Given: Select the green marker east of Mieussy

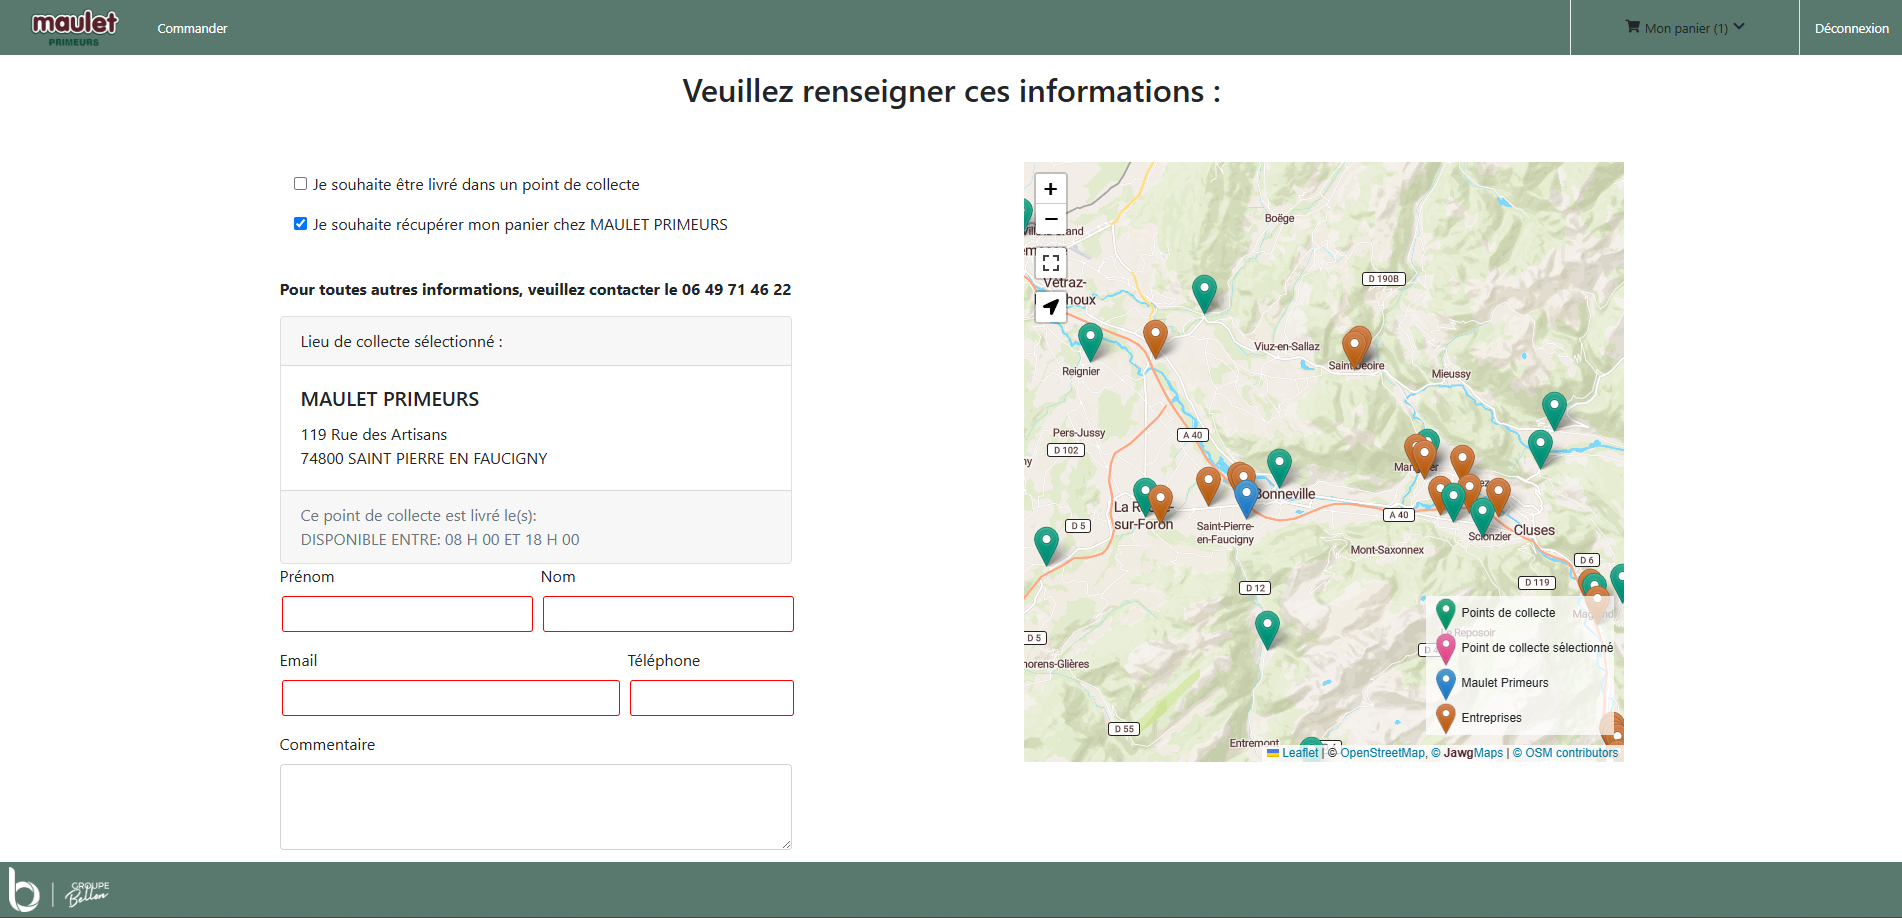Looking at the screenshot, I should click(x=1554, y=410).
